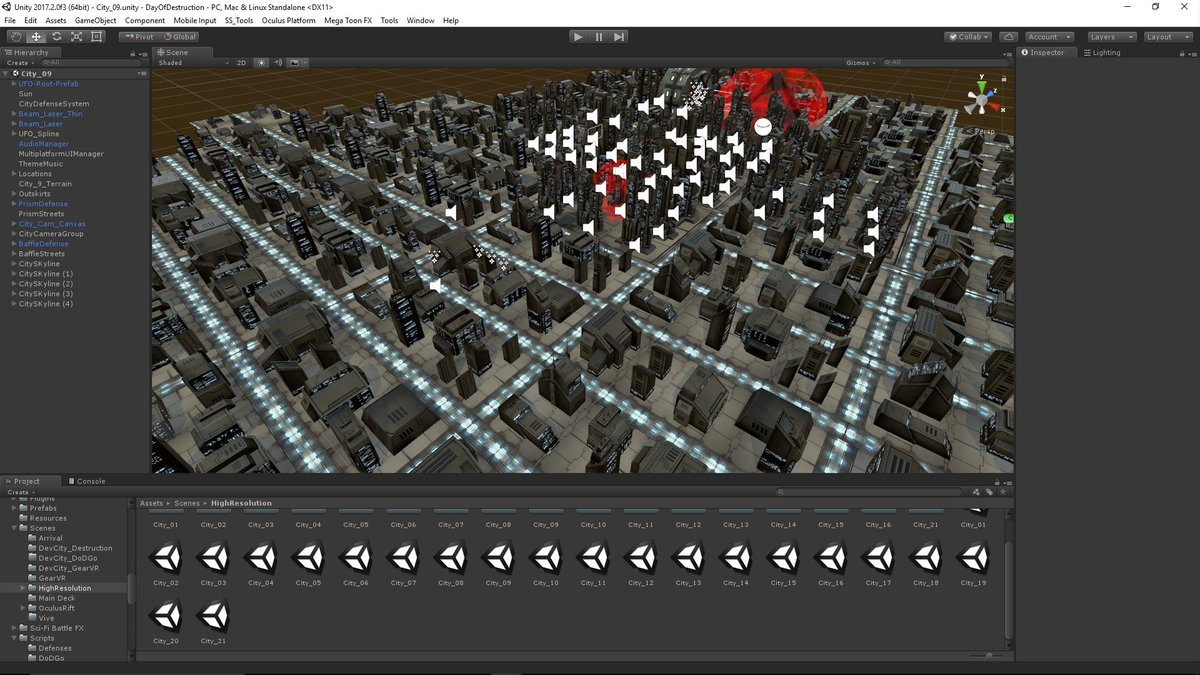Open the Component menu
The height and width of the screenshot is (675, 1200).
[145, 21]
